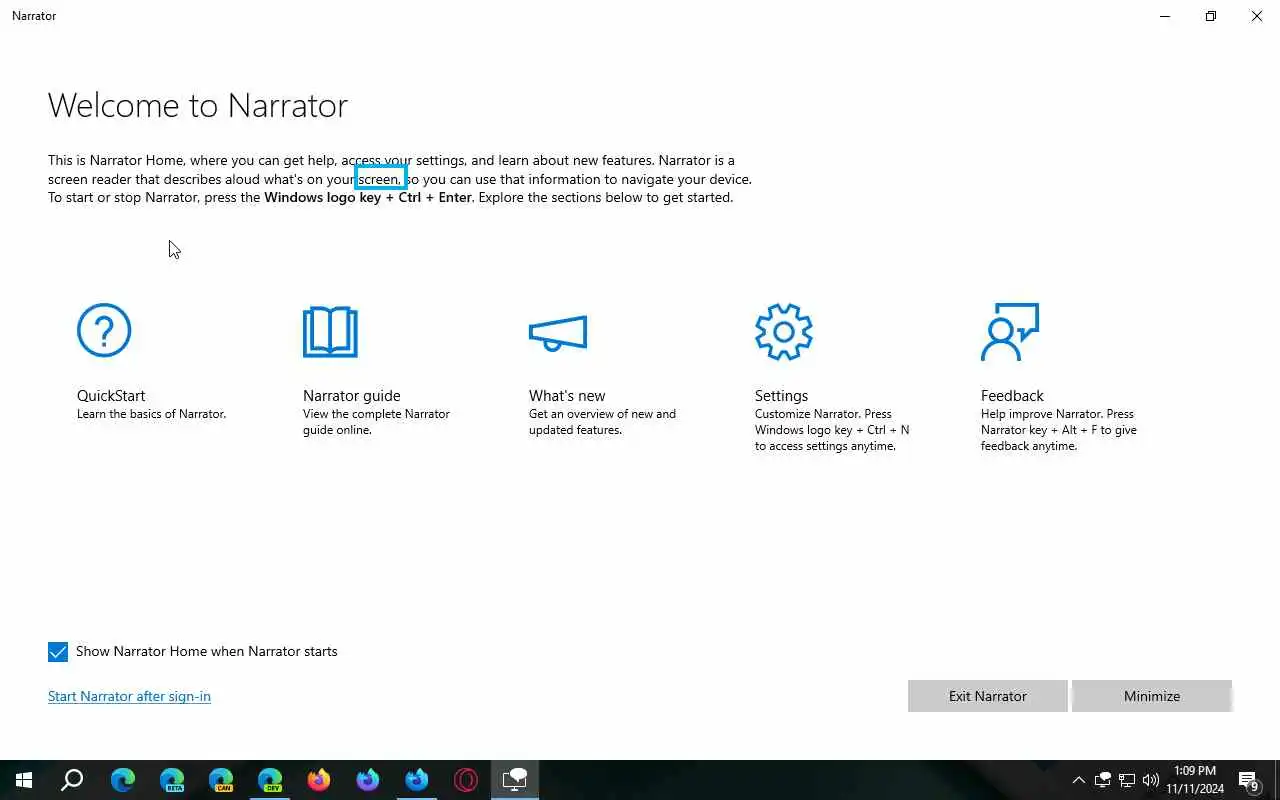Launch Edge Beta from the taskbar
The width and height of the screenshot is (1280, 800).
point(172,780)
